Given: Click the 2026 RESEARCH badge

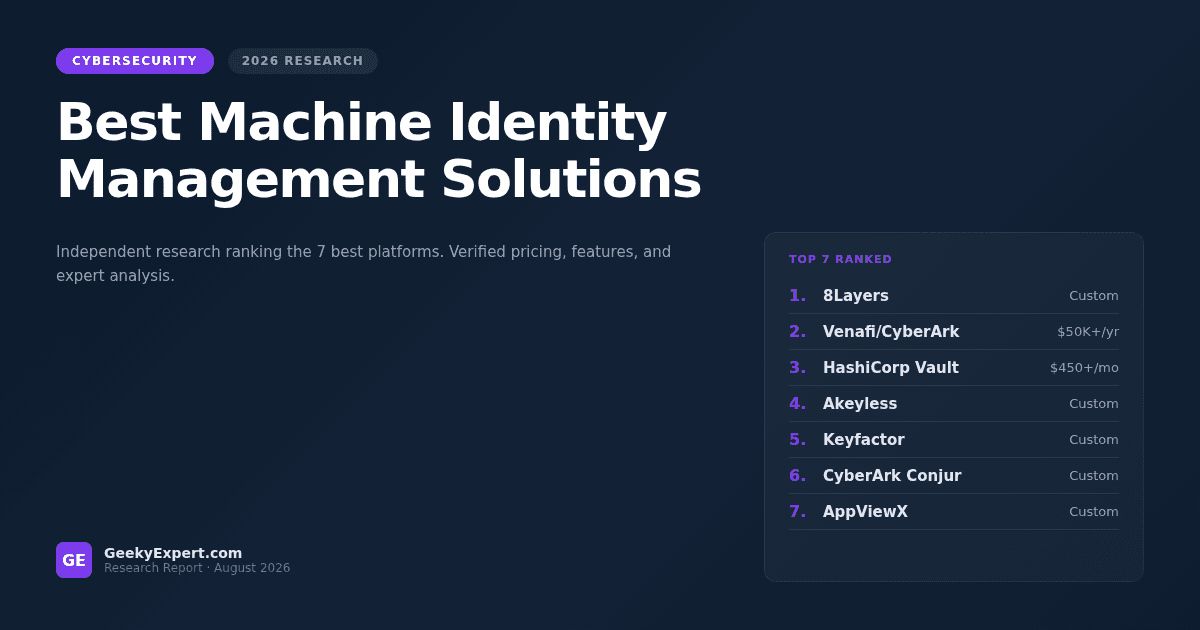Looking at the screenshot, I should click(x=303, y=61).
